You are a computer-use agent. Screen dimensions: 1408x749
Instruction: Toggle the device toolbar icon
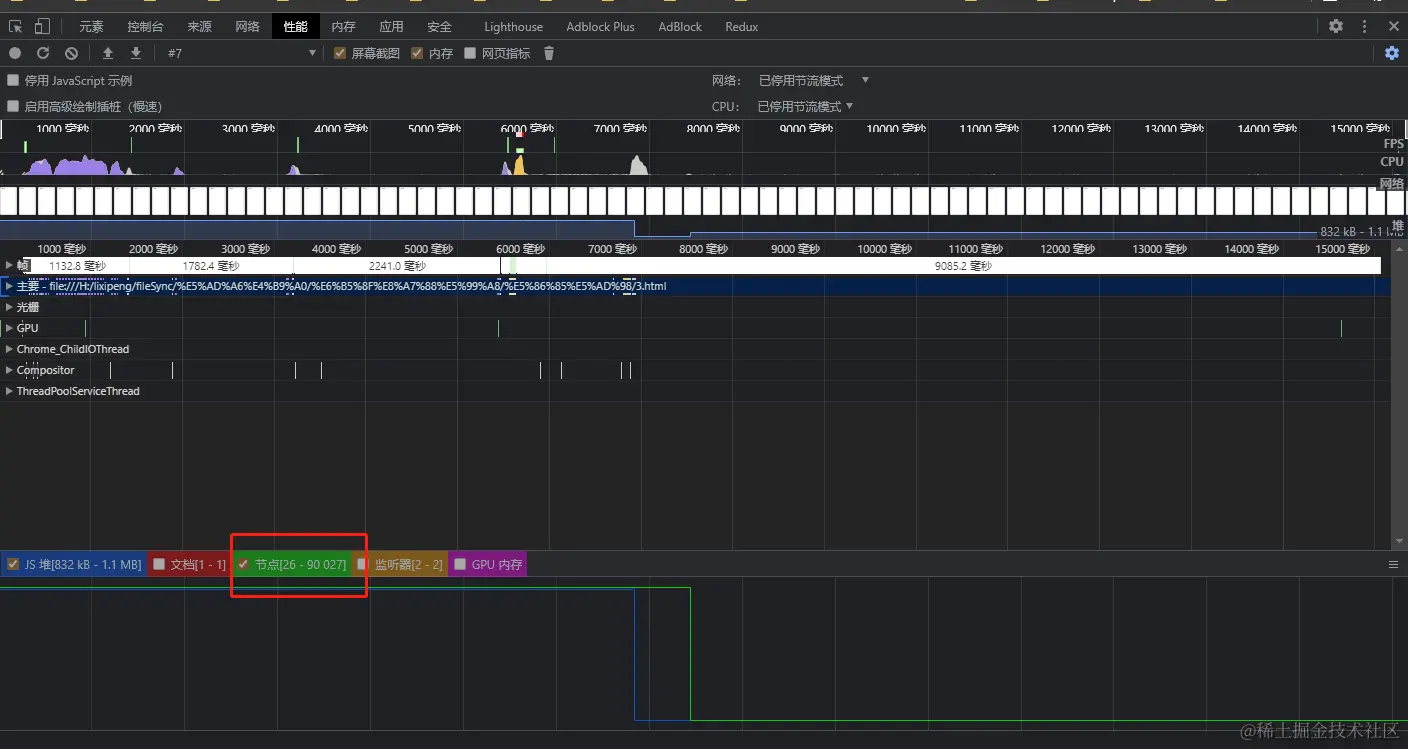coord(42,27)
